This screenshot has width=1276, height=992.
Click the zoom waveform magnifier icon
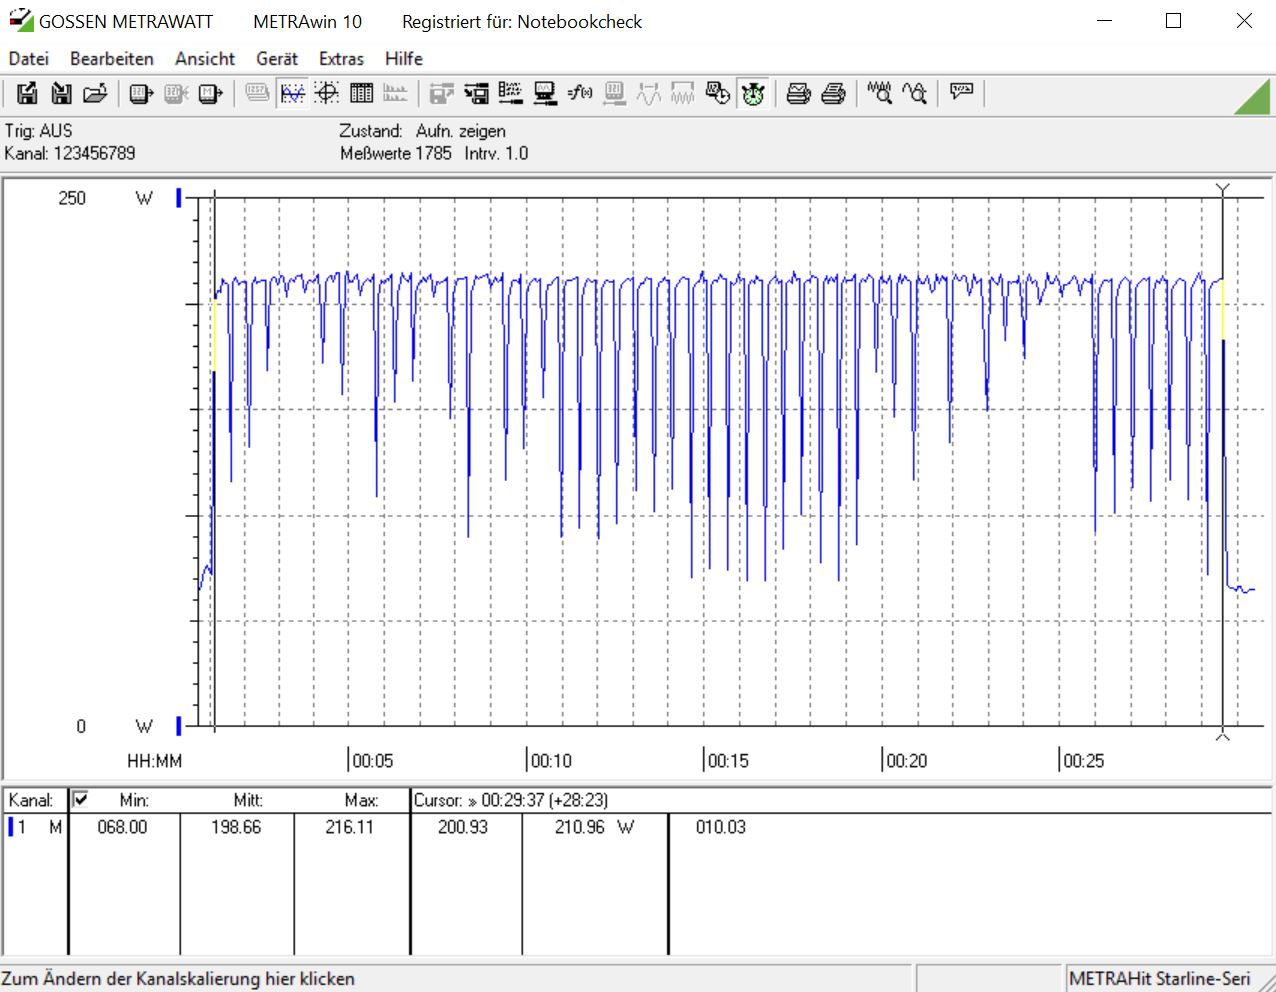point(880,94)
